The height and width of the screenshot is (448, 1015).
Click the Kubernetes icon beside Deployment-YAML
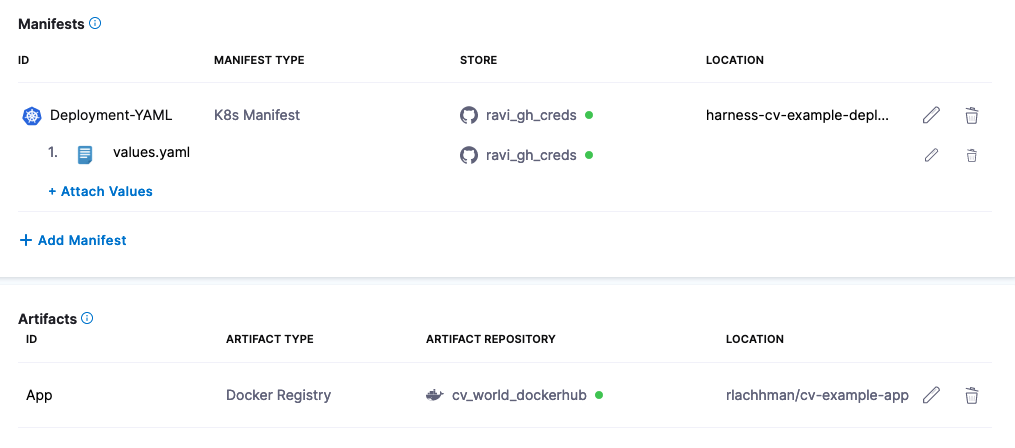pyautogui.click(x=31, y=116)
